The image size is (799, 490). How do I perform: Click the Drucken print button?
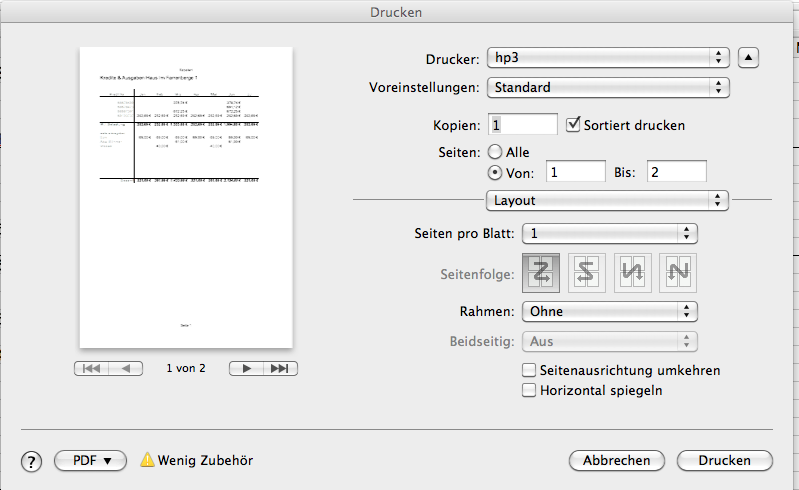point(725,460)
